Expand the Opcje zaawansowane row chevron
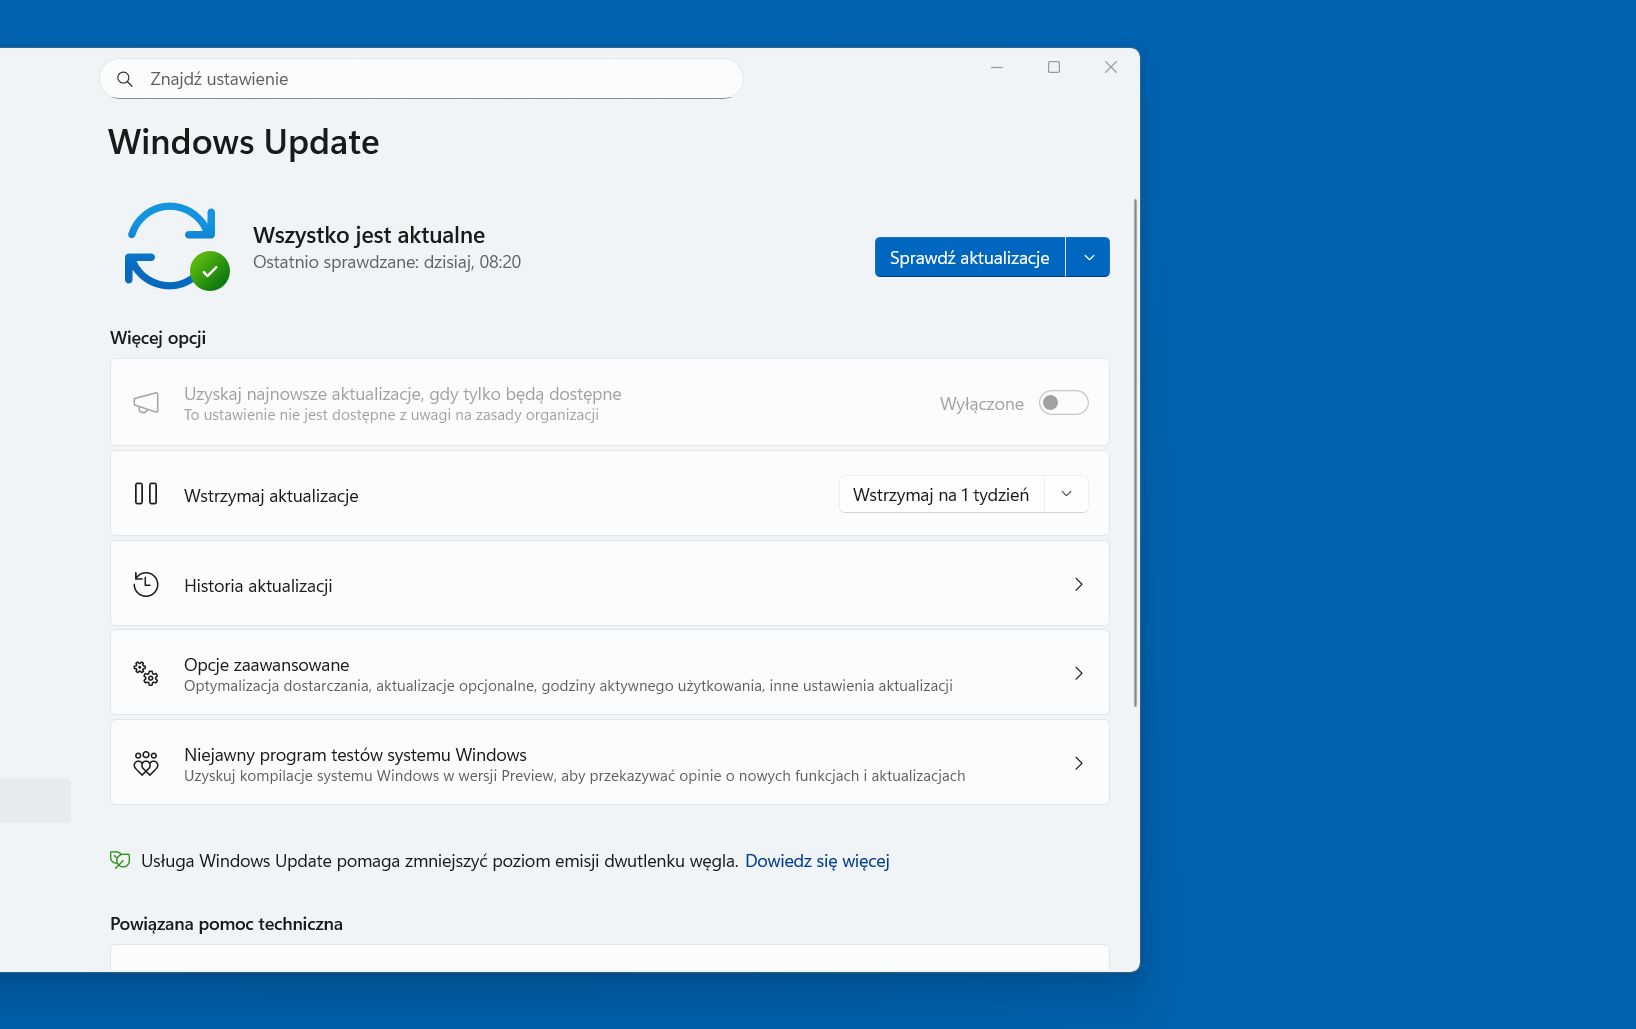 (1079, 673)
